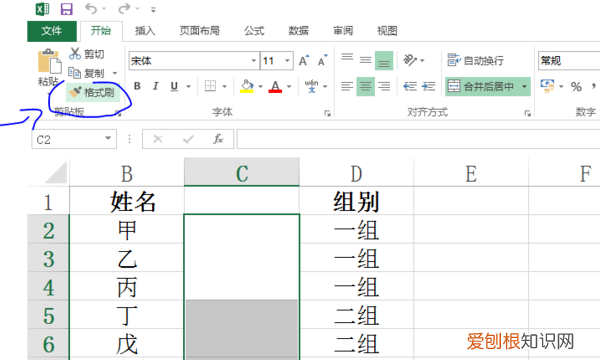Align text left
This screenshot has width=600, height=360.
click(347, 86)
